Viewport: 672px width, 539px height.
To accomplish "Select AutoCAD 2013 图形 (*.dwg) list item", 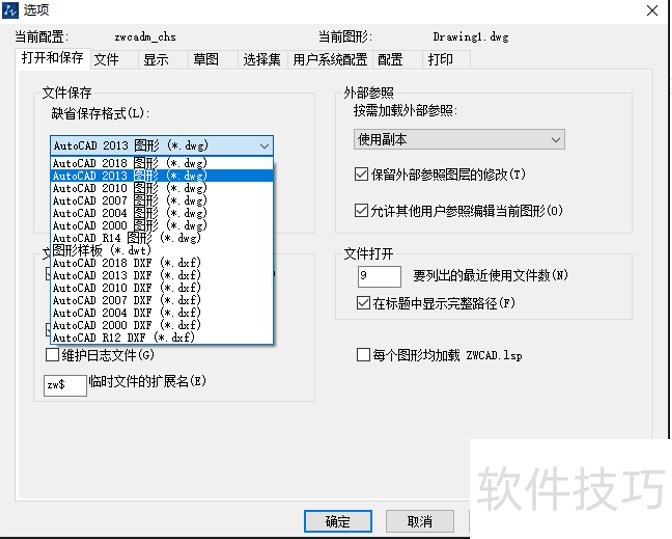I will [x=162, y=176].
